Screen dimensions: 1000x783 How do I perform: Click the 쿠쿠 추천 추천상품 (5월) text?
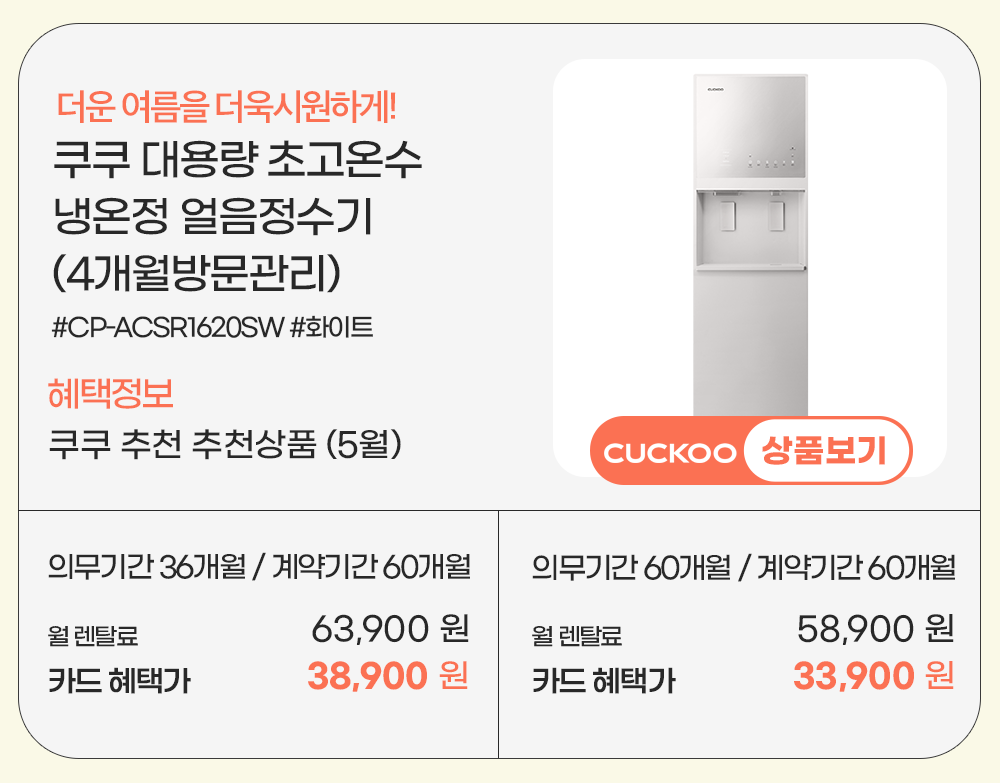coord(226,444)
